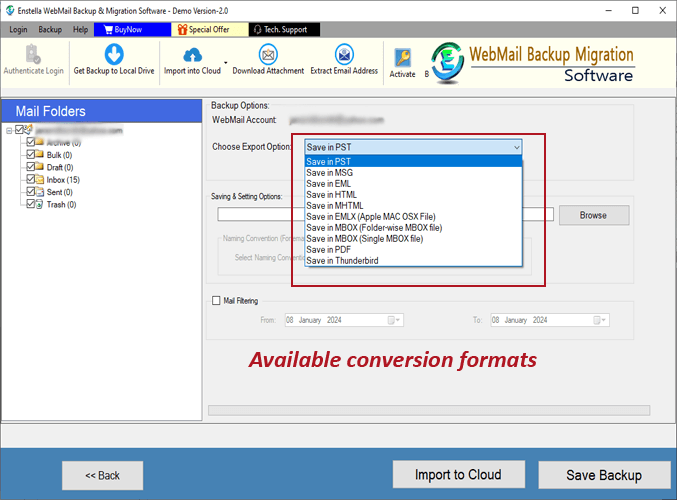Select Save in Thunderbird option
677x500 pixels.
[413, 261]
